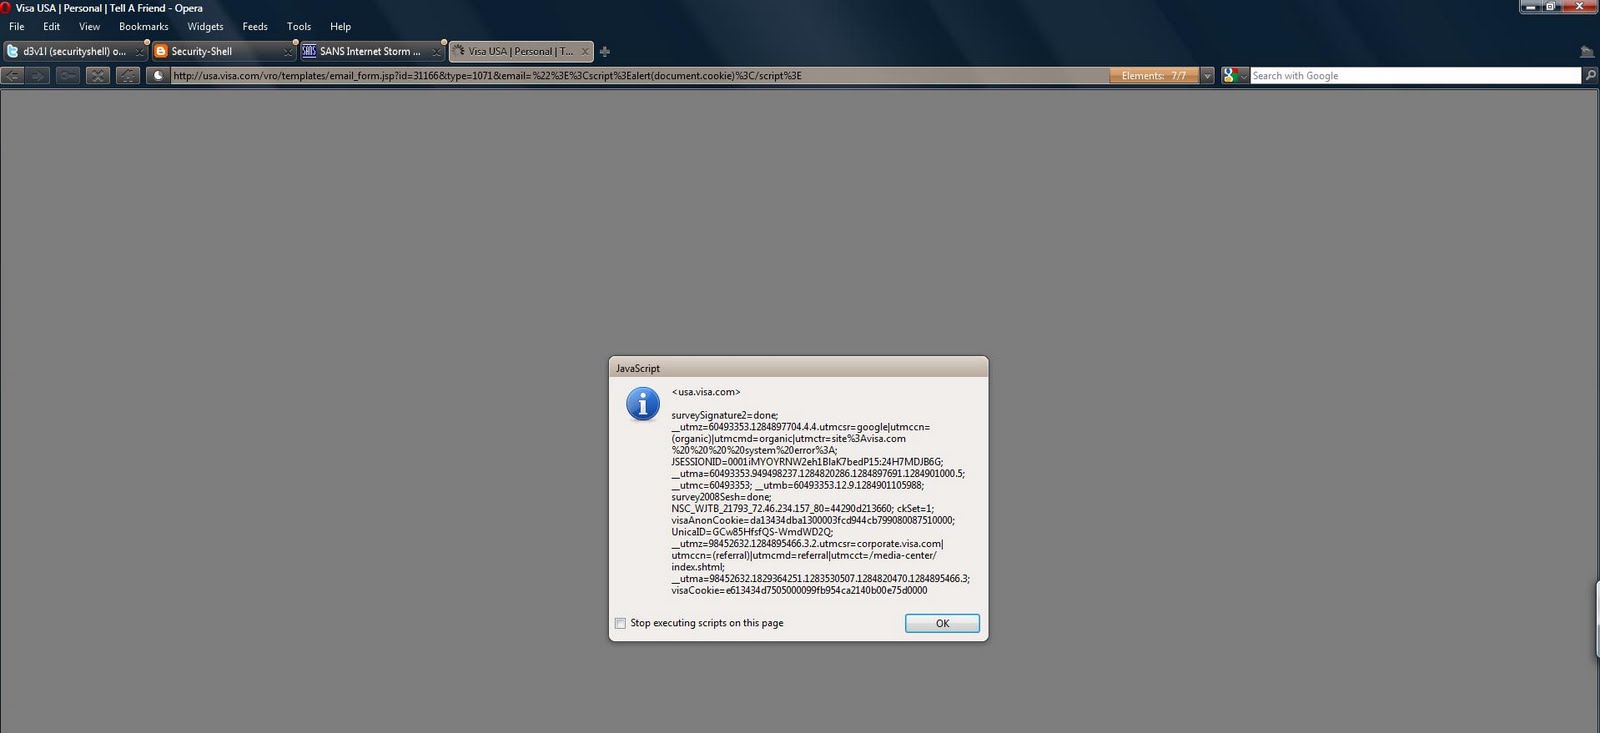Click the Search with Google field
Image resolution: width=1600 pixels, height=733 pixels.
[1415, 76]
